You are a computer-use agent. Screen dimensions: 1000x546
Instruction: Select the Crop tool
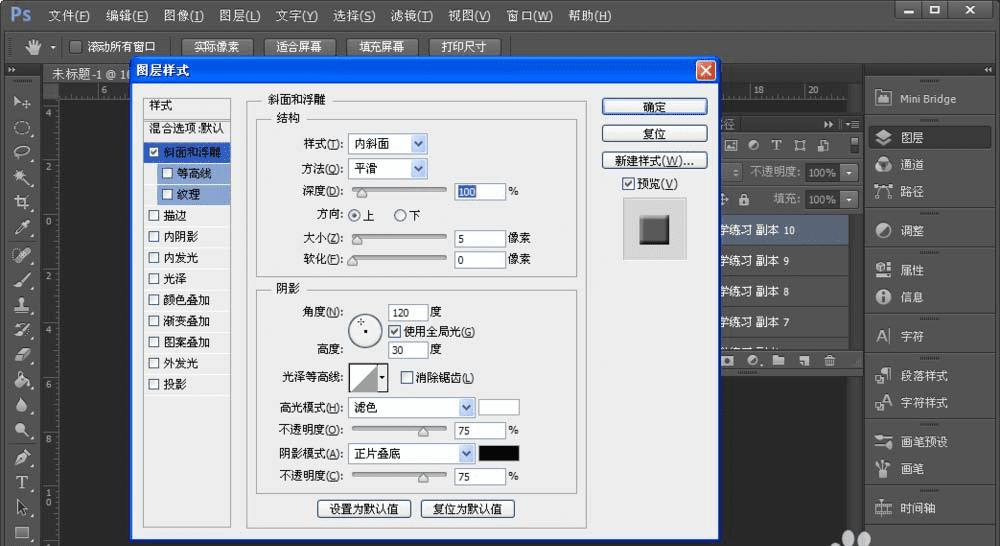(x=22, y=203)
